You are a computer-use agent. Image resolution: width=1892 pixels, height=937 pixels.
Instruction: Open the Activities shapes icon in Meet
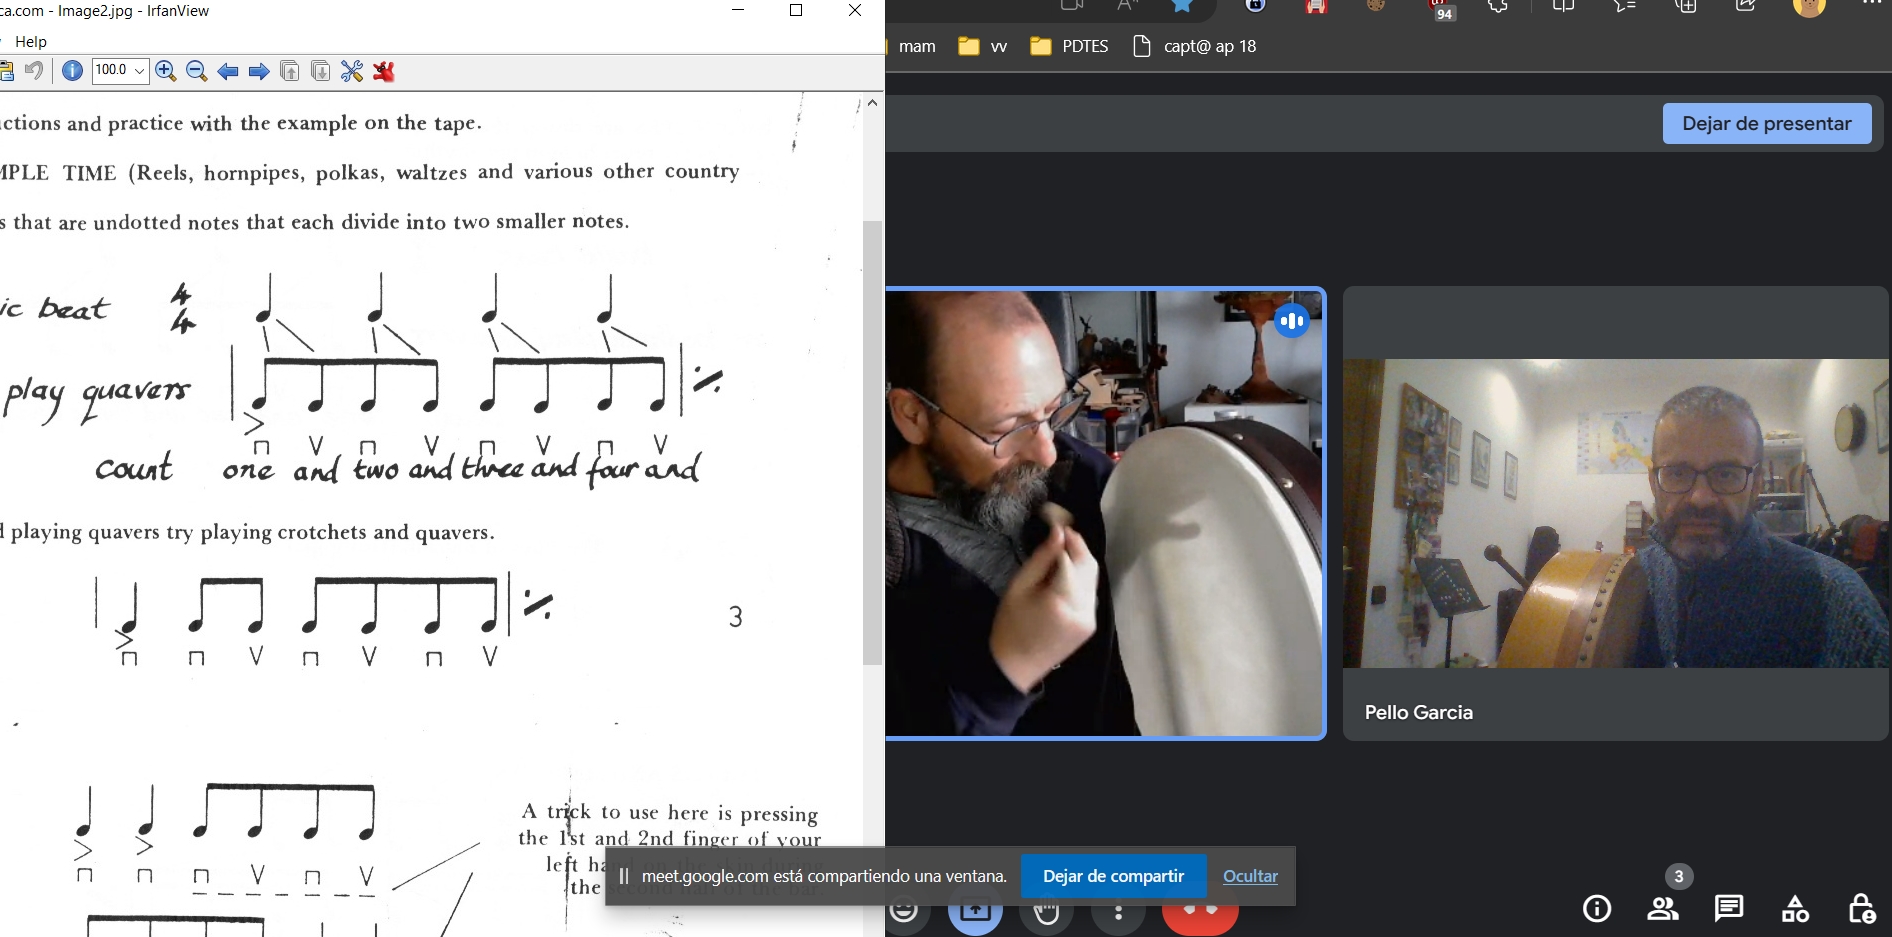pos(1795,909)
